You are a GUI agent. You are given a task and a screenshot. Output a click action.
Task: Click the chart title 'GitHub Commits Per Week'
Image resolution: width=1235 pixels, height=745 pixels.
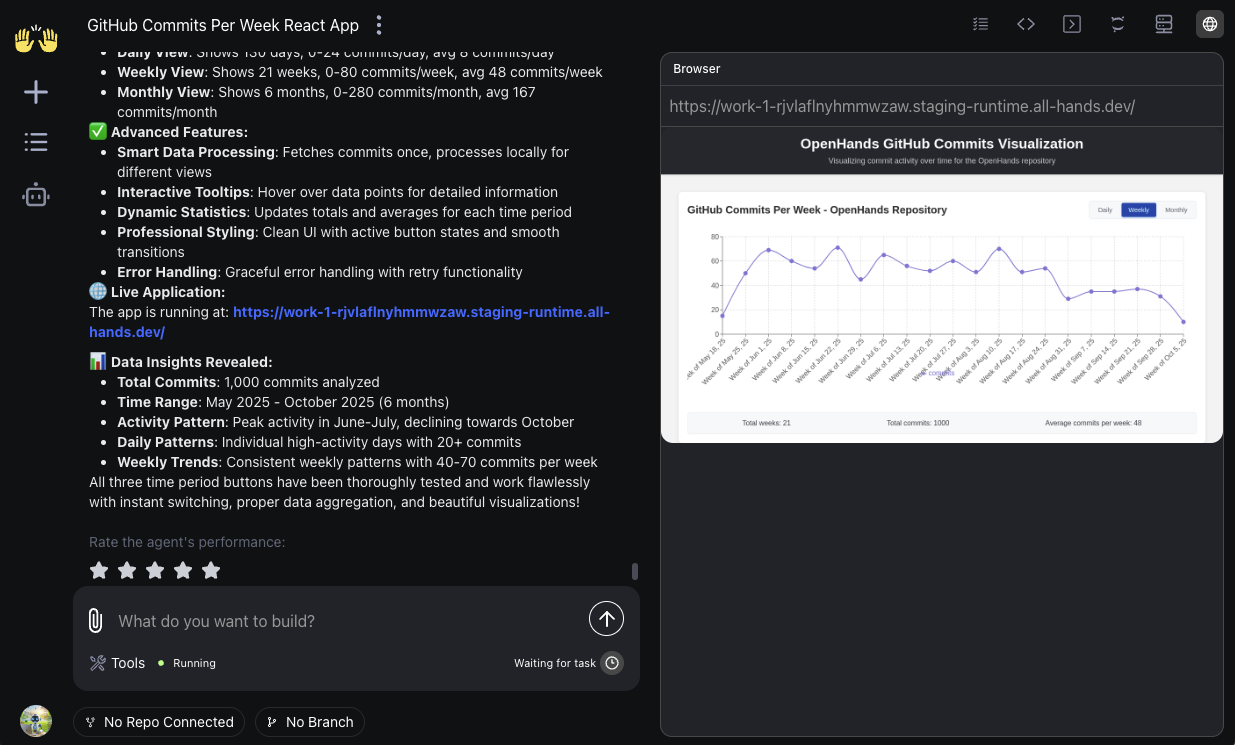816,210
